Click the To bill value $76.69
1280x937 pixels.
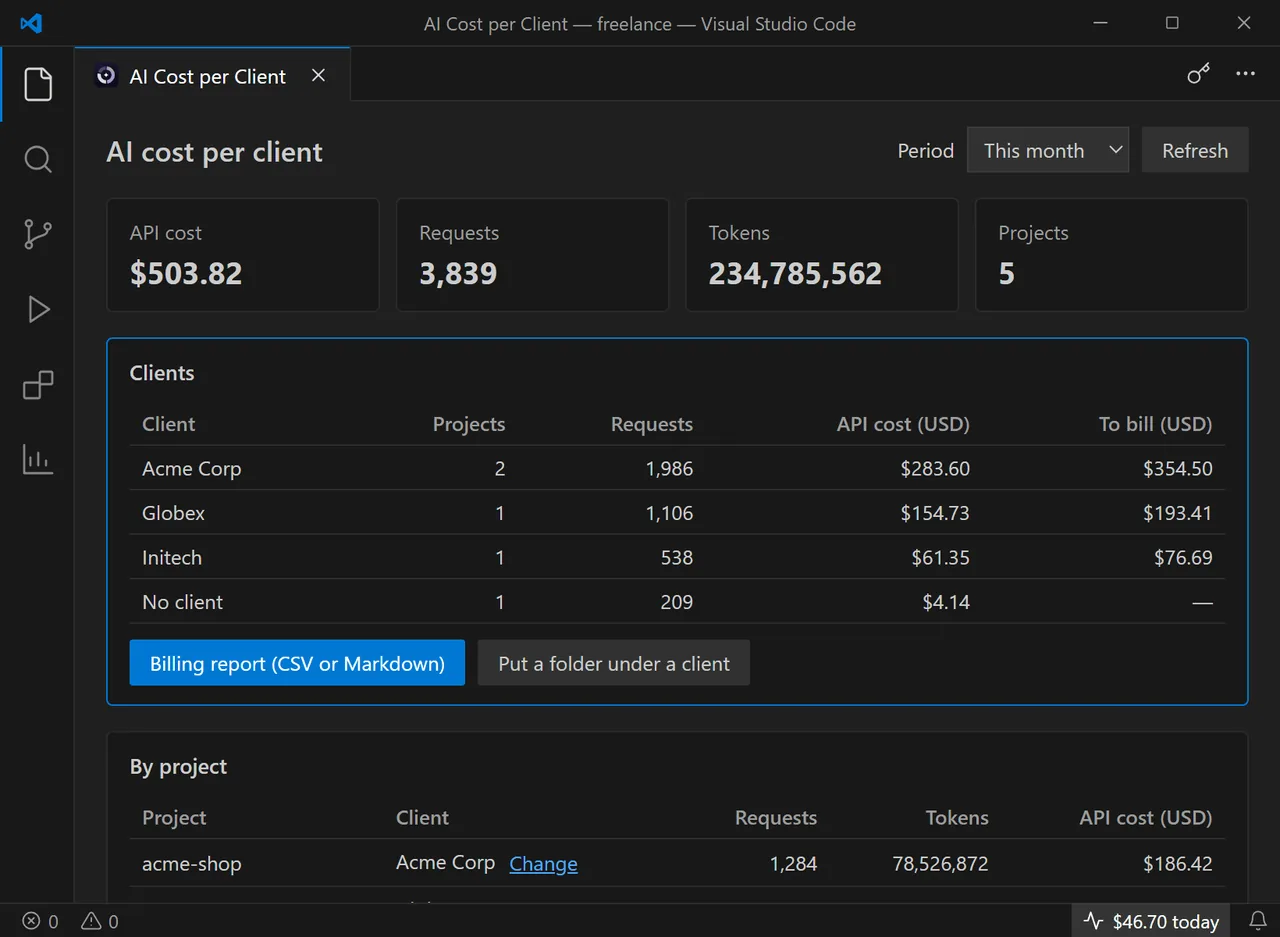point(1183,557)
